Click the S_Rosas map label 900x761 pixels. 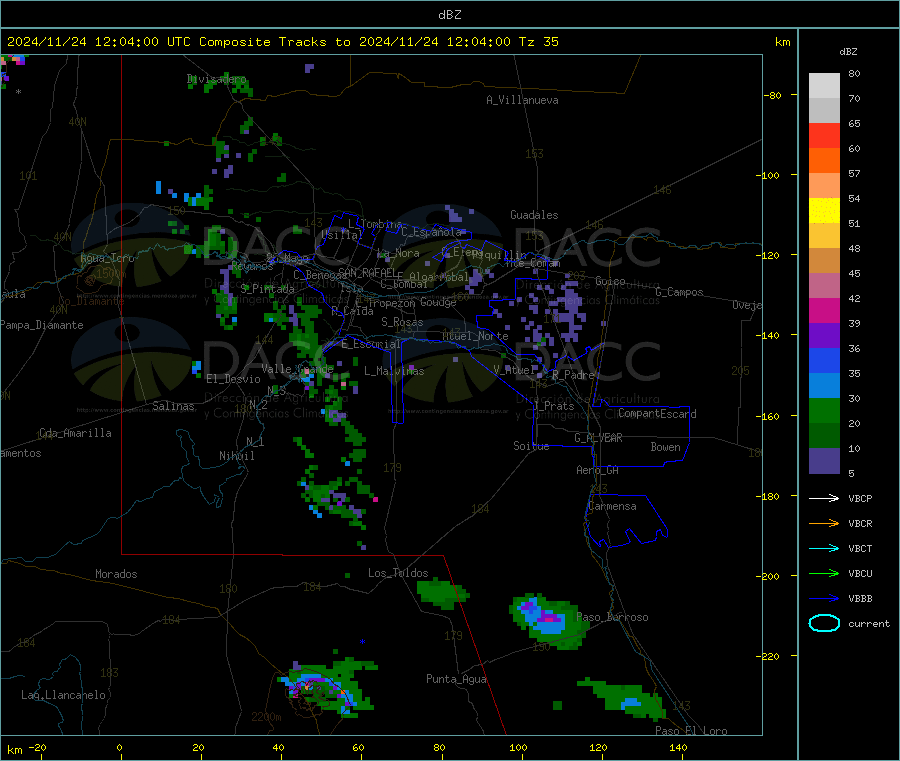click(402, 322)
